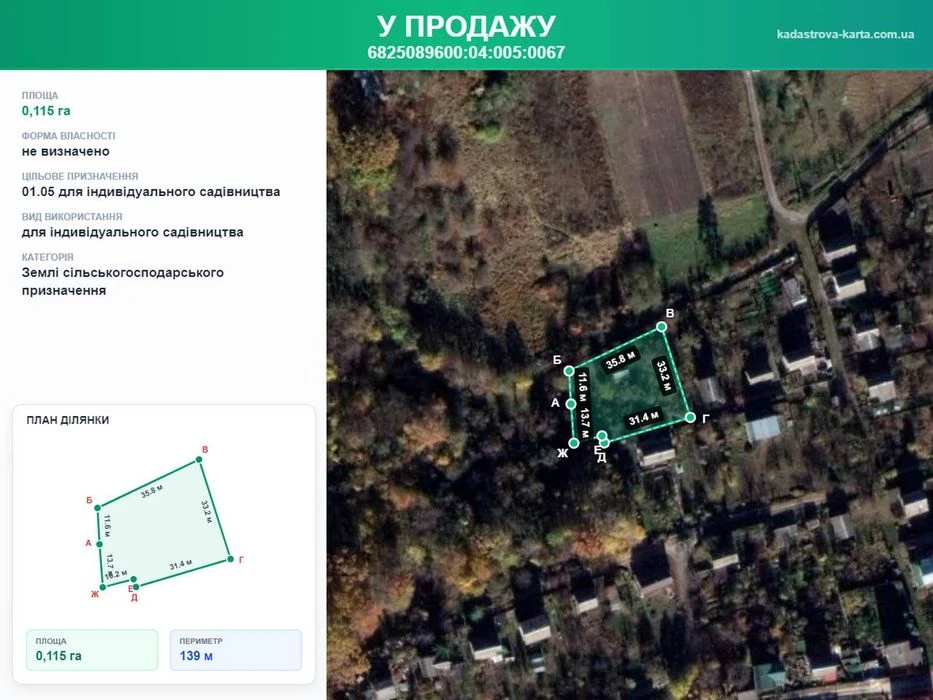Screen dimensions: 933x700
Task: Click the 0,115 га area value under ПЛОЩА
Action: click(46, 111)
